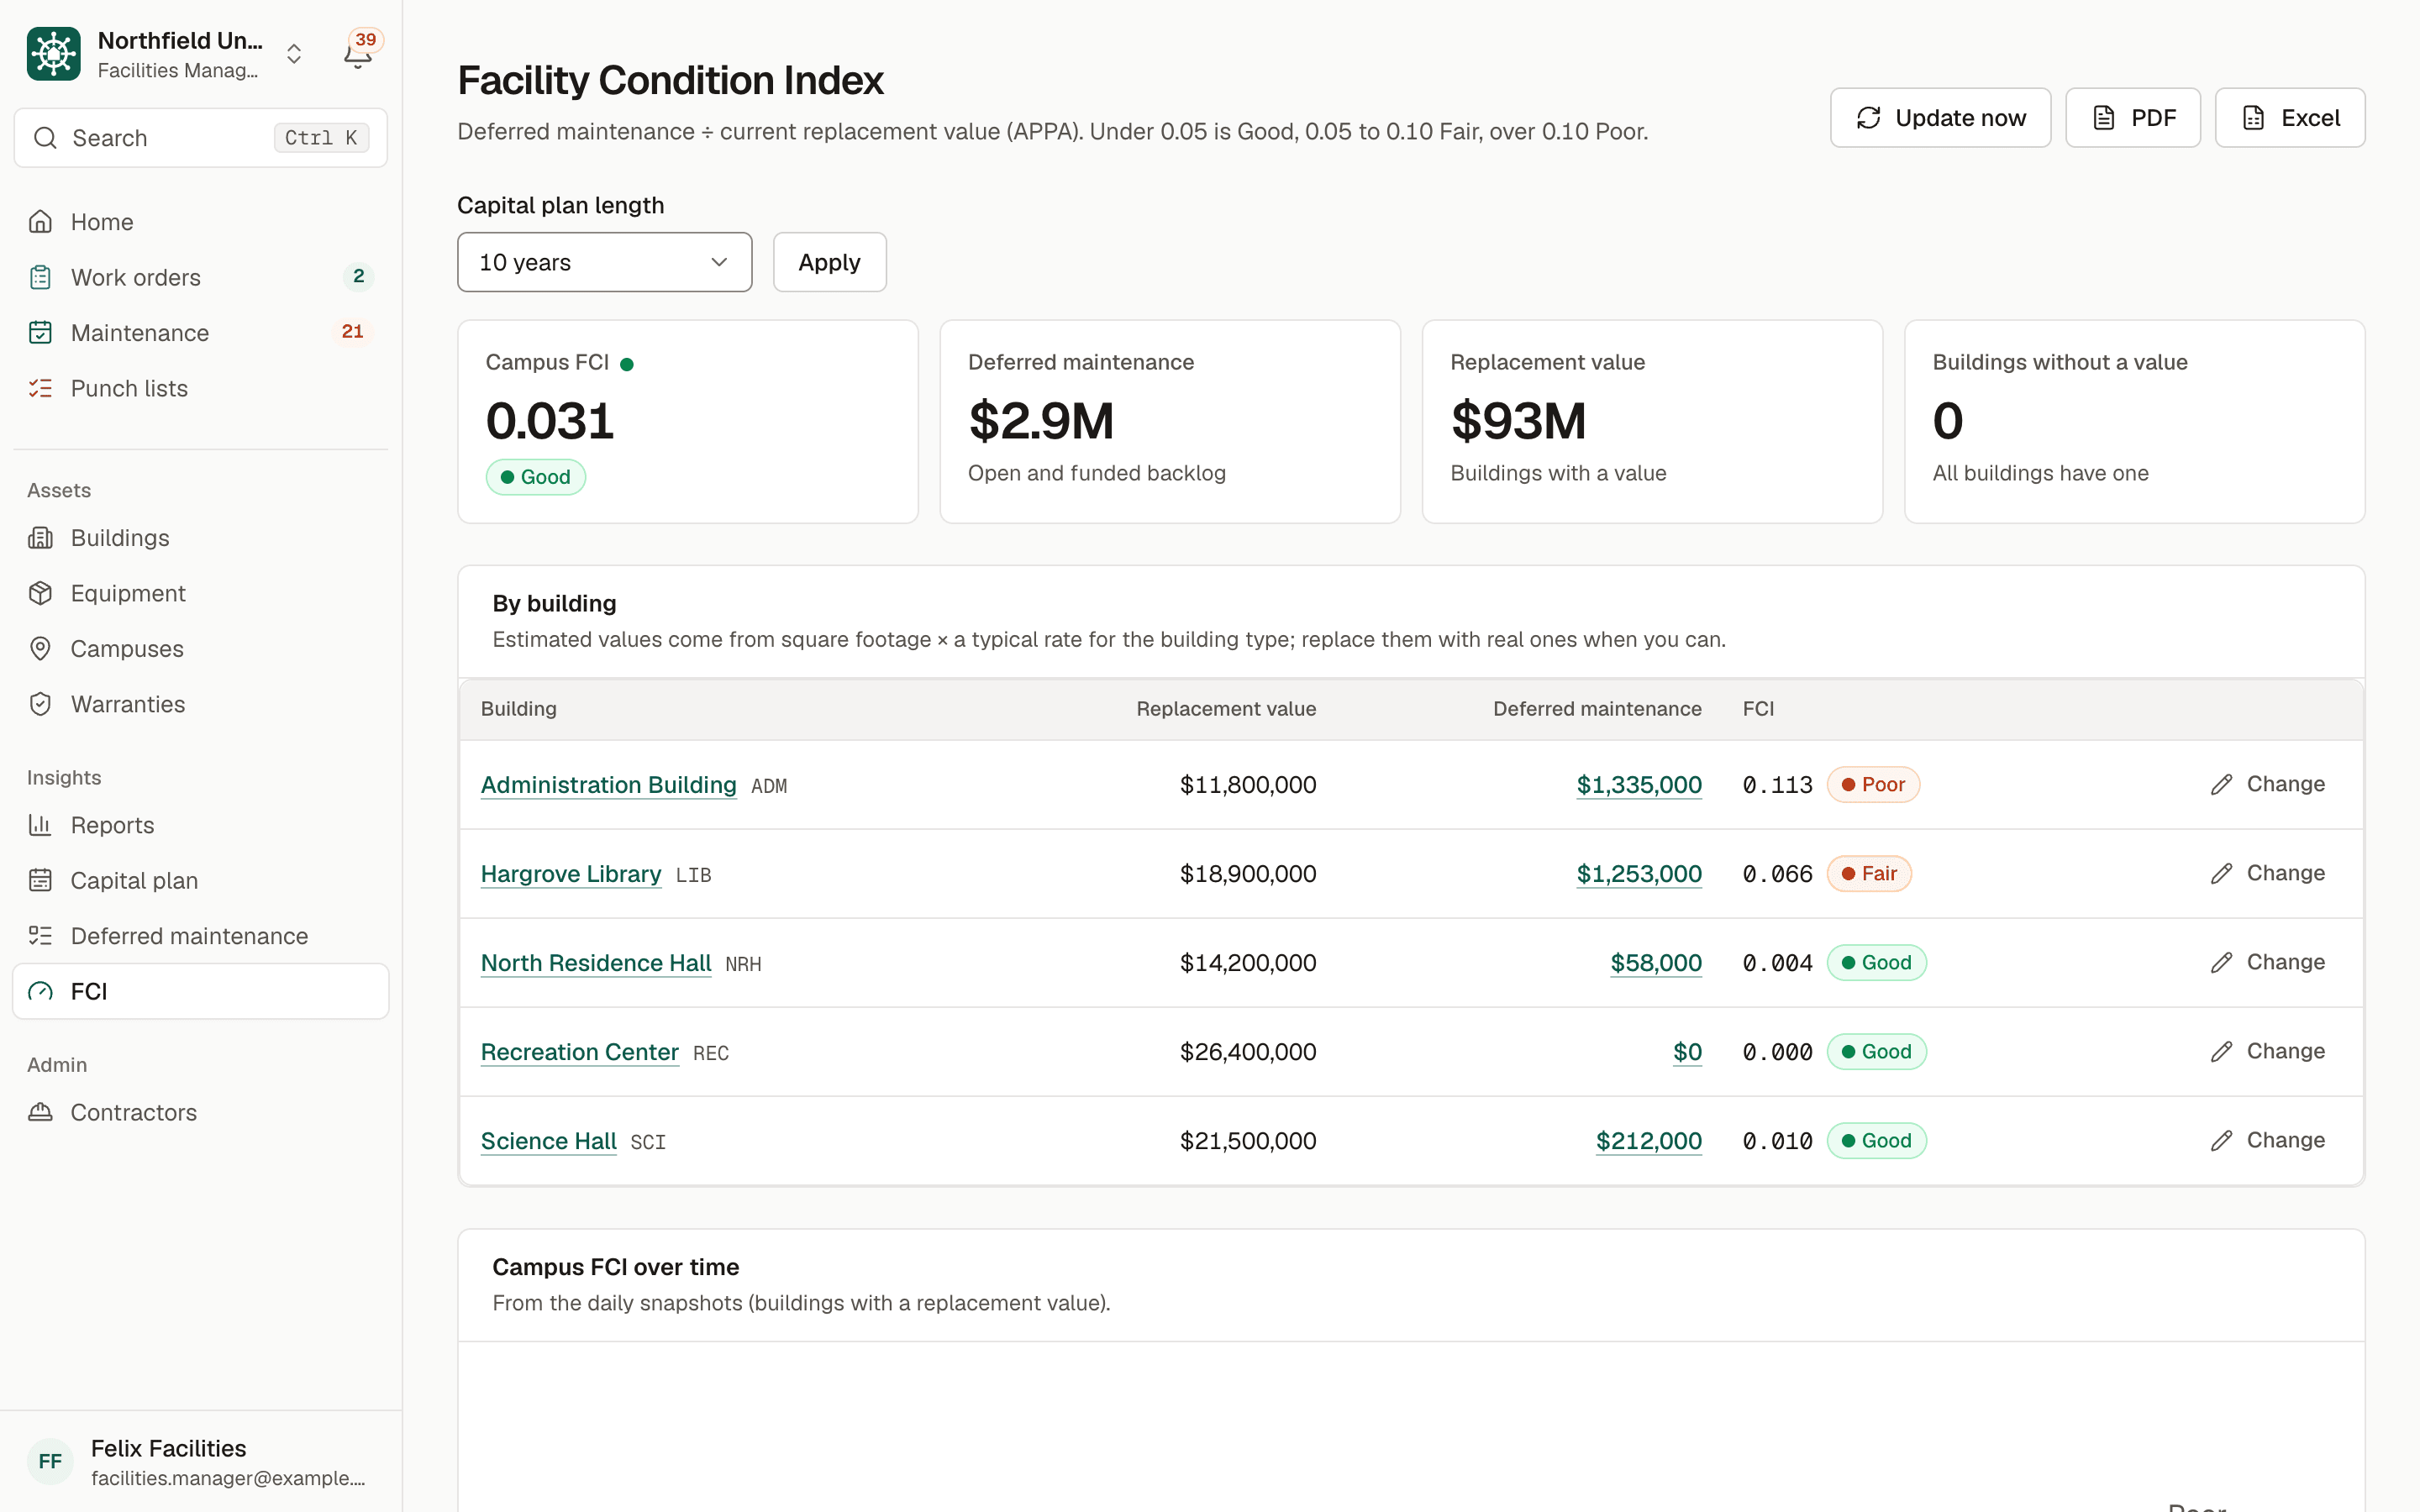Open Punch lists from the sidebar
The width and height of the screenshot is (2420, 1512).
201,388
